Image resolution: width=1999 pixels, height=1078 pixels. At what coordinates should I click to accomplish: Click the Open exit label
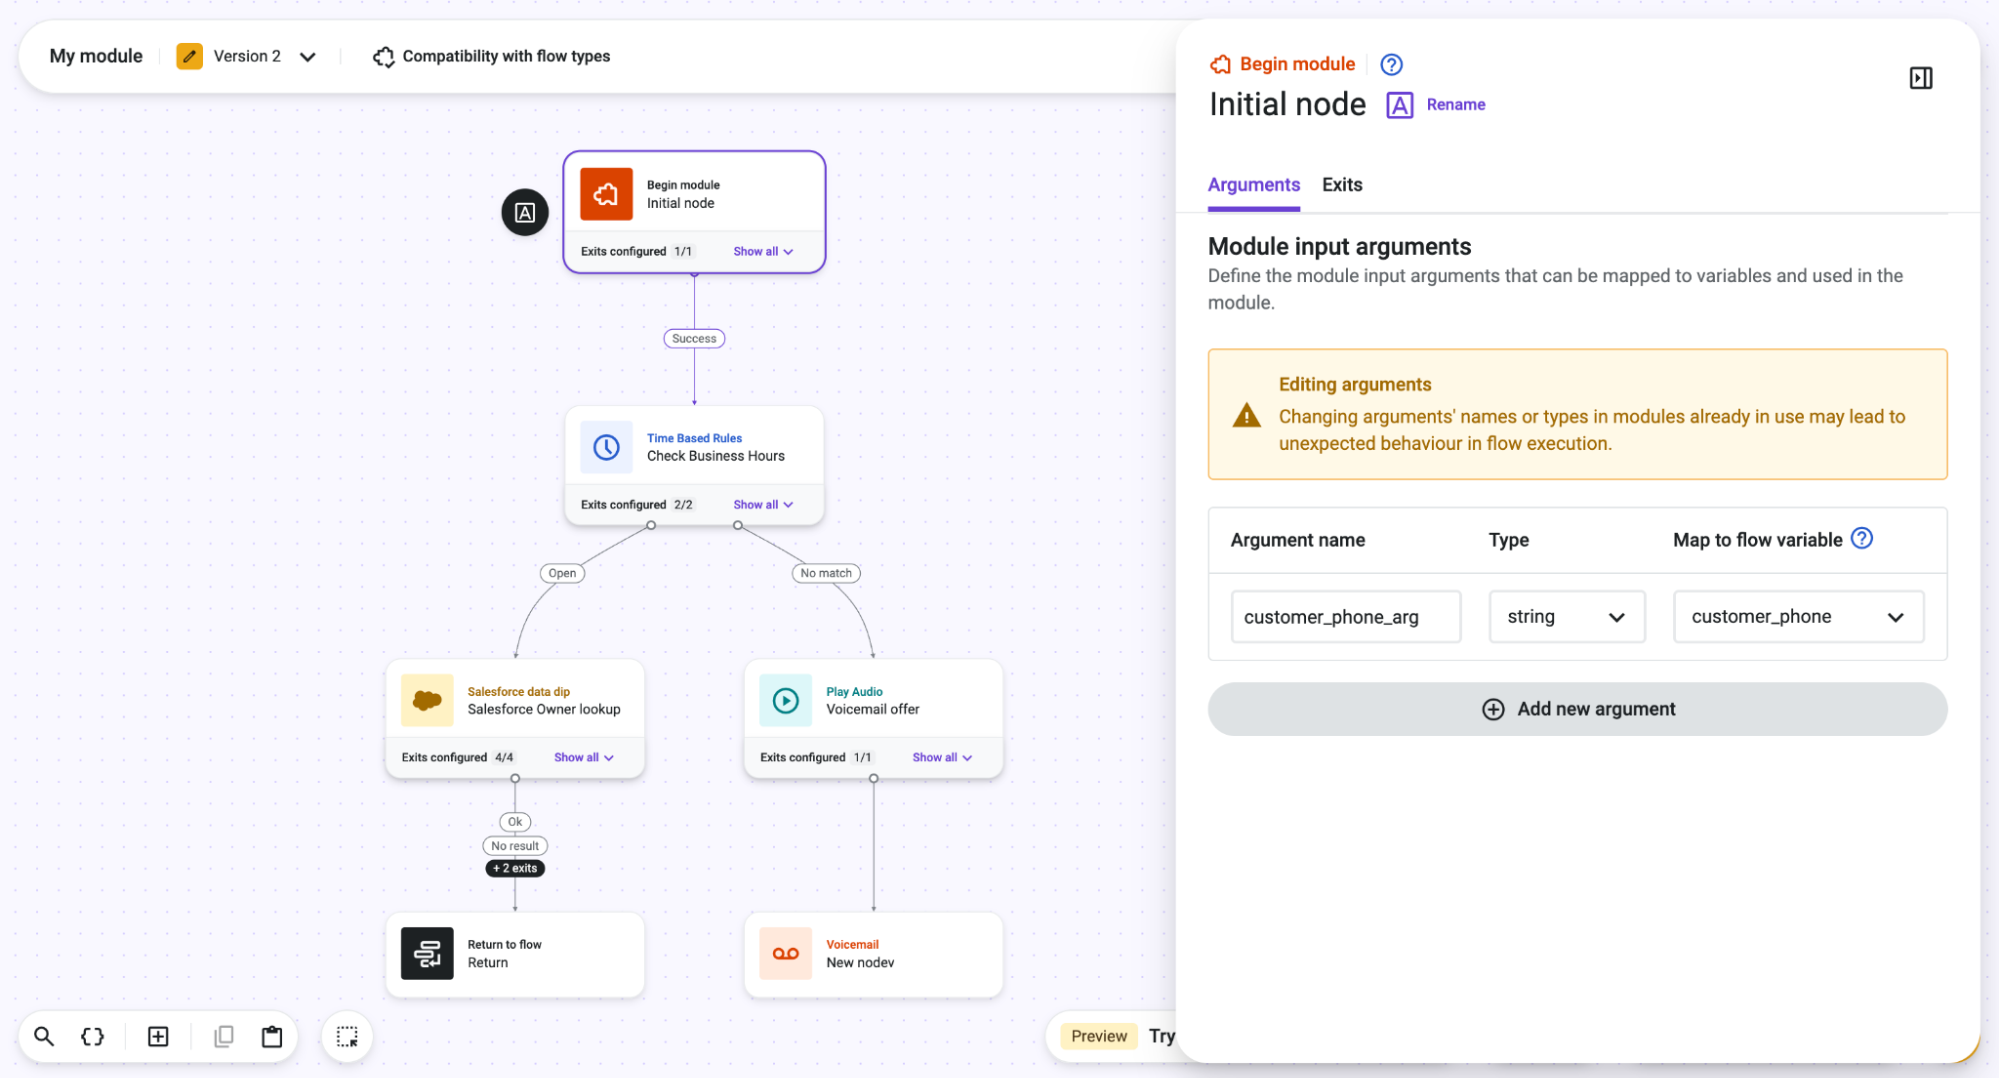click(562, 573)
